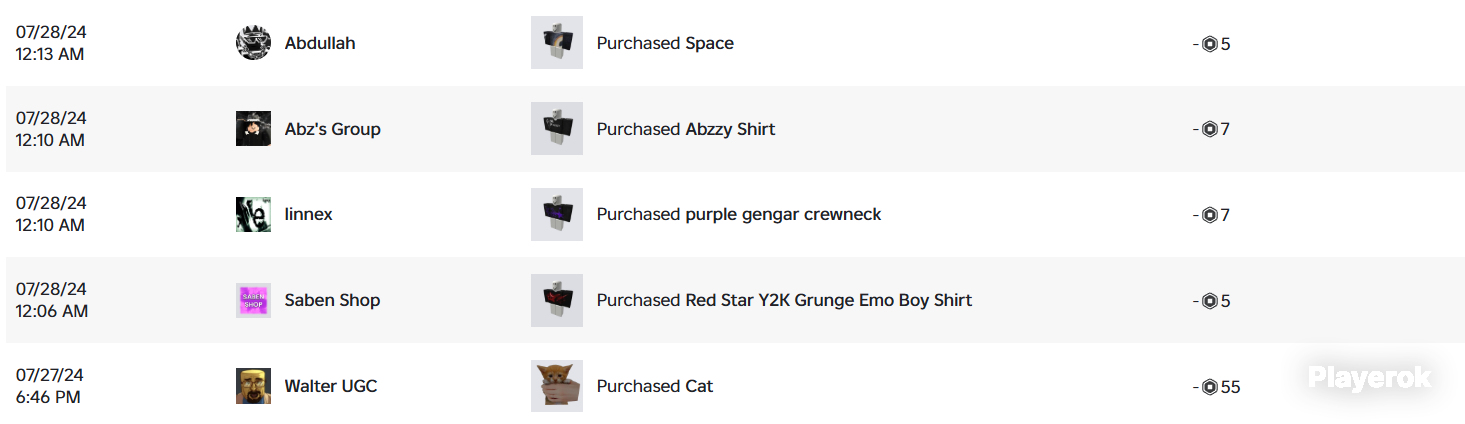Open the Abzzy Shirt item thumbnail
The image size is (1465, 424).
(x=557, y=129)
